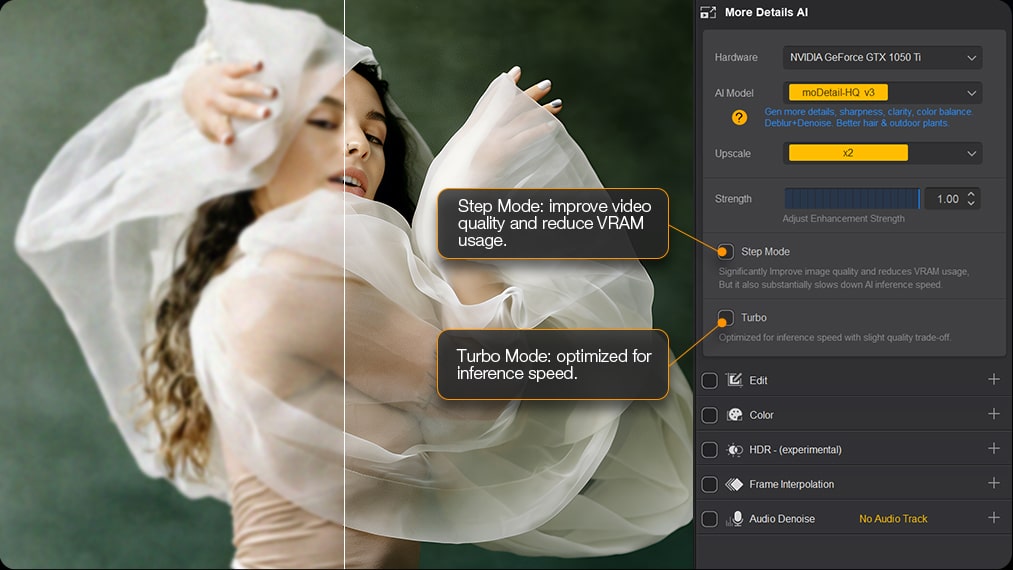Click the HDR experimental icon

pyautogui.click(x=734, y=450)
